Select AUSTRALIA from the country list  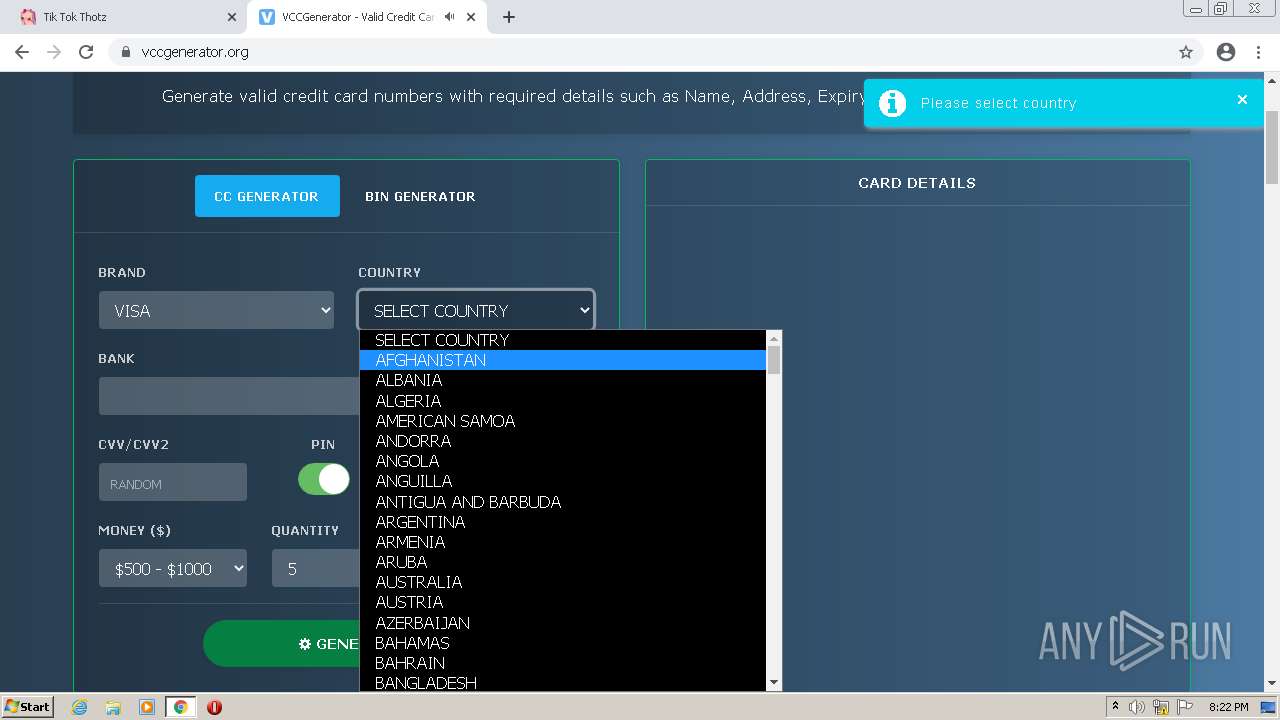563,582
